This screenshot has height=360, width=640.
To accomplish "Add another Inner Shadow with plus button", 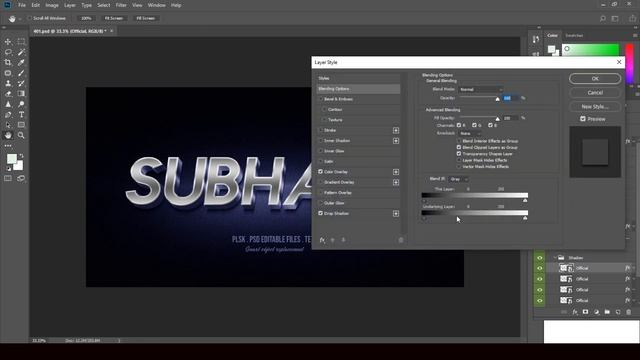I will coord(396,141).
